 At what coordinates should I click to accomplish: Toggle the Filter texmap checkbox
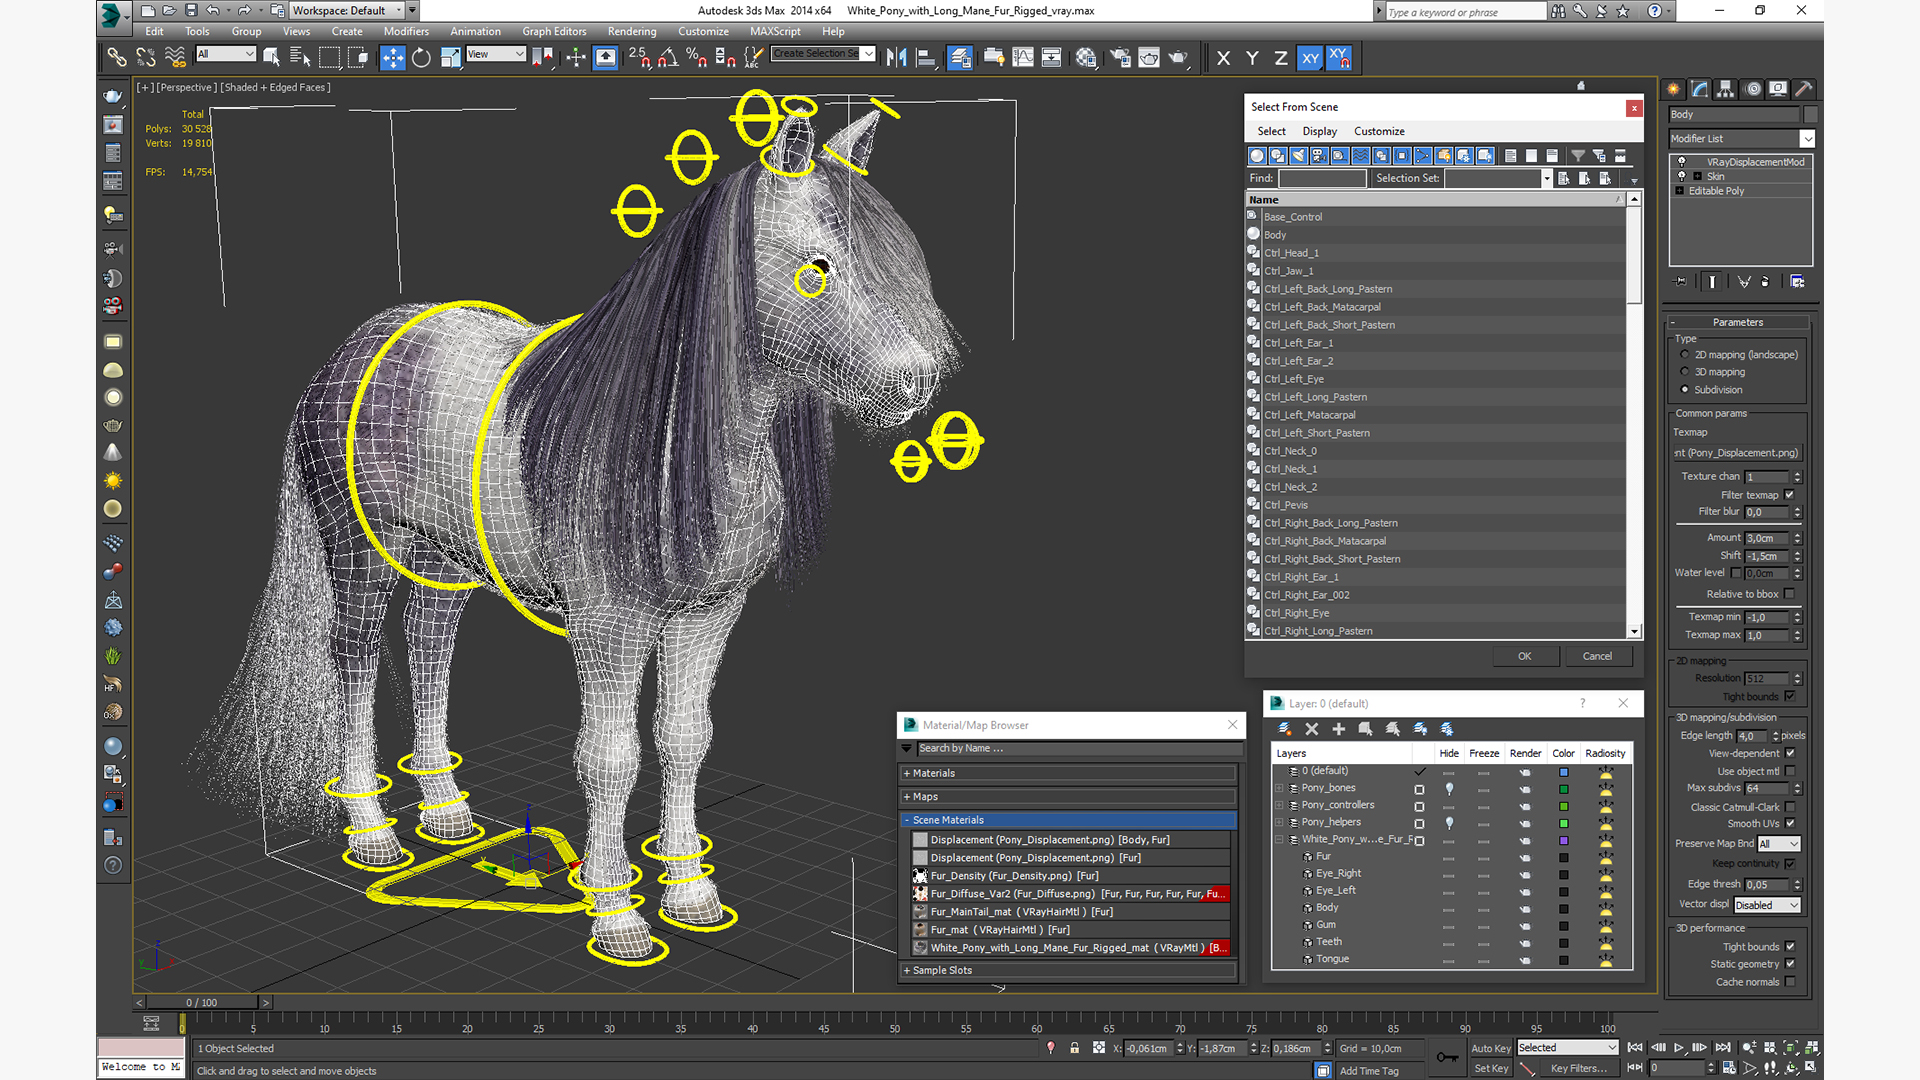[1790, 495]
